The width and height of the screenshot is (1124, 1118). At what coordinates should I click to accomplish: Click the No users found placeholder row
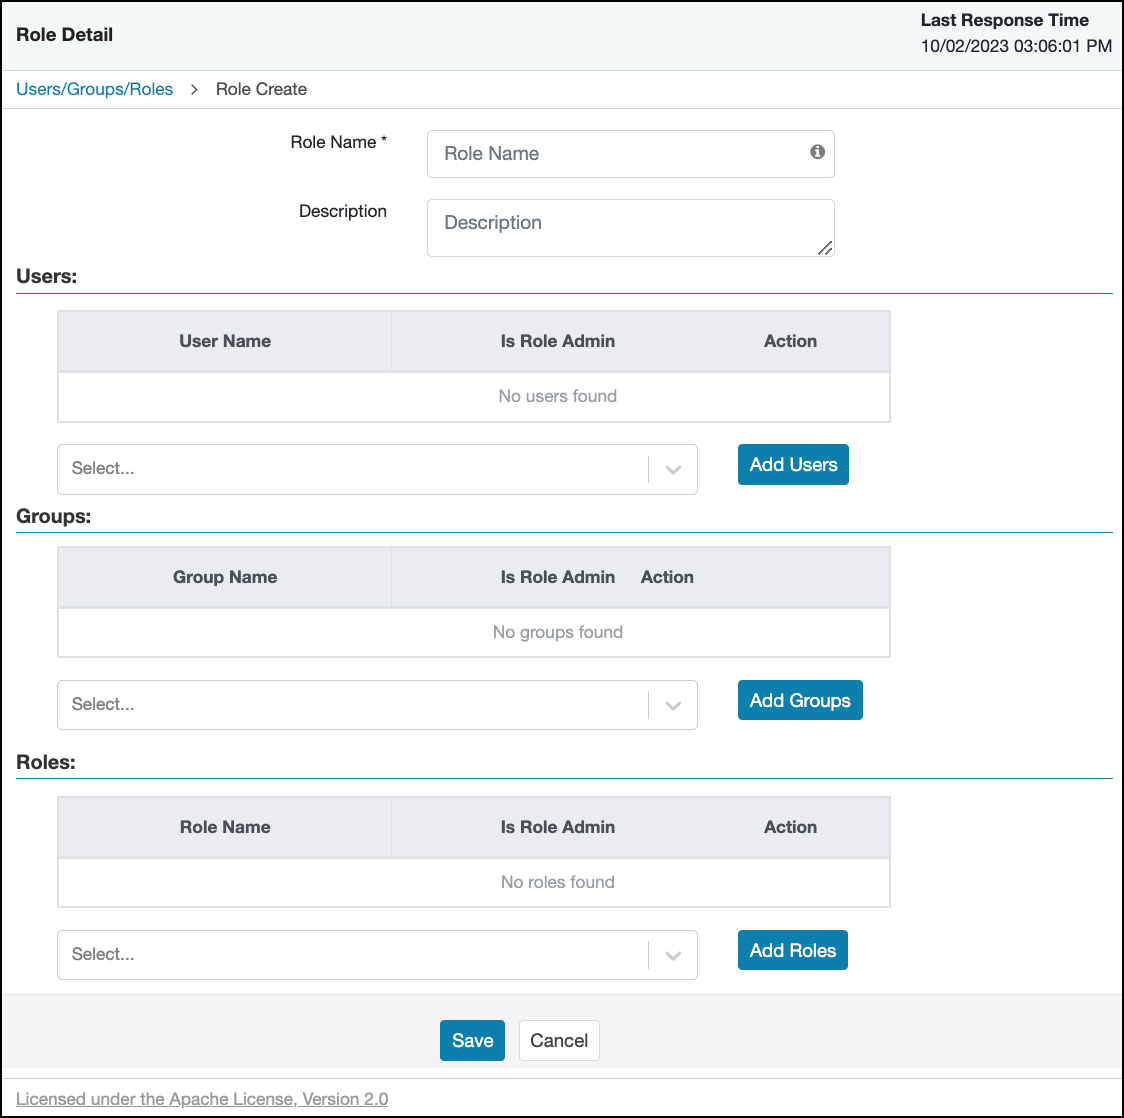coord(557,396)
